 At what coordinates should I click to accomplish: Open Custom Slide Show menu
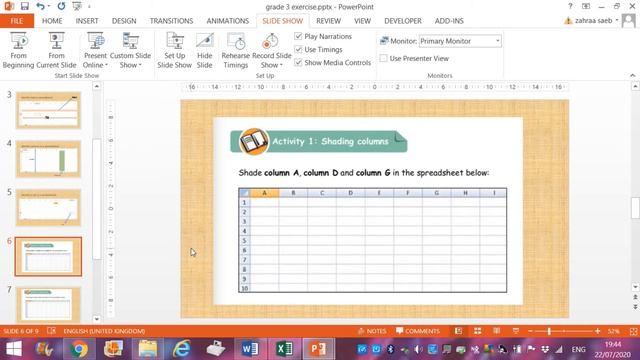coord(130,50)
